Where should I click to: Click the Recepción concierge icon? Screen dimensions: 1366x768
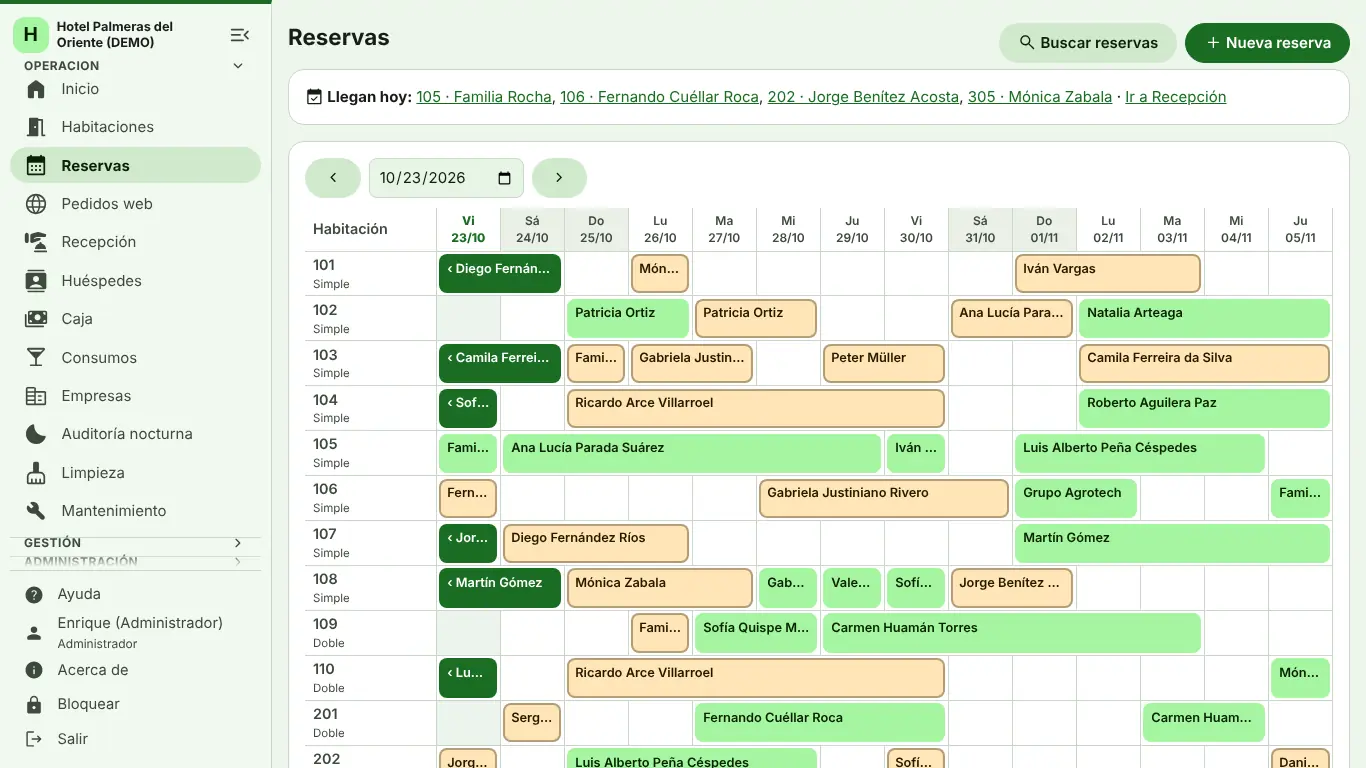tap(36, 242)
